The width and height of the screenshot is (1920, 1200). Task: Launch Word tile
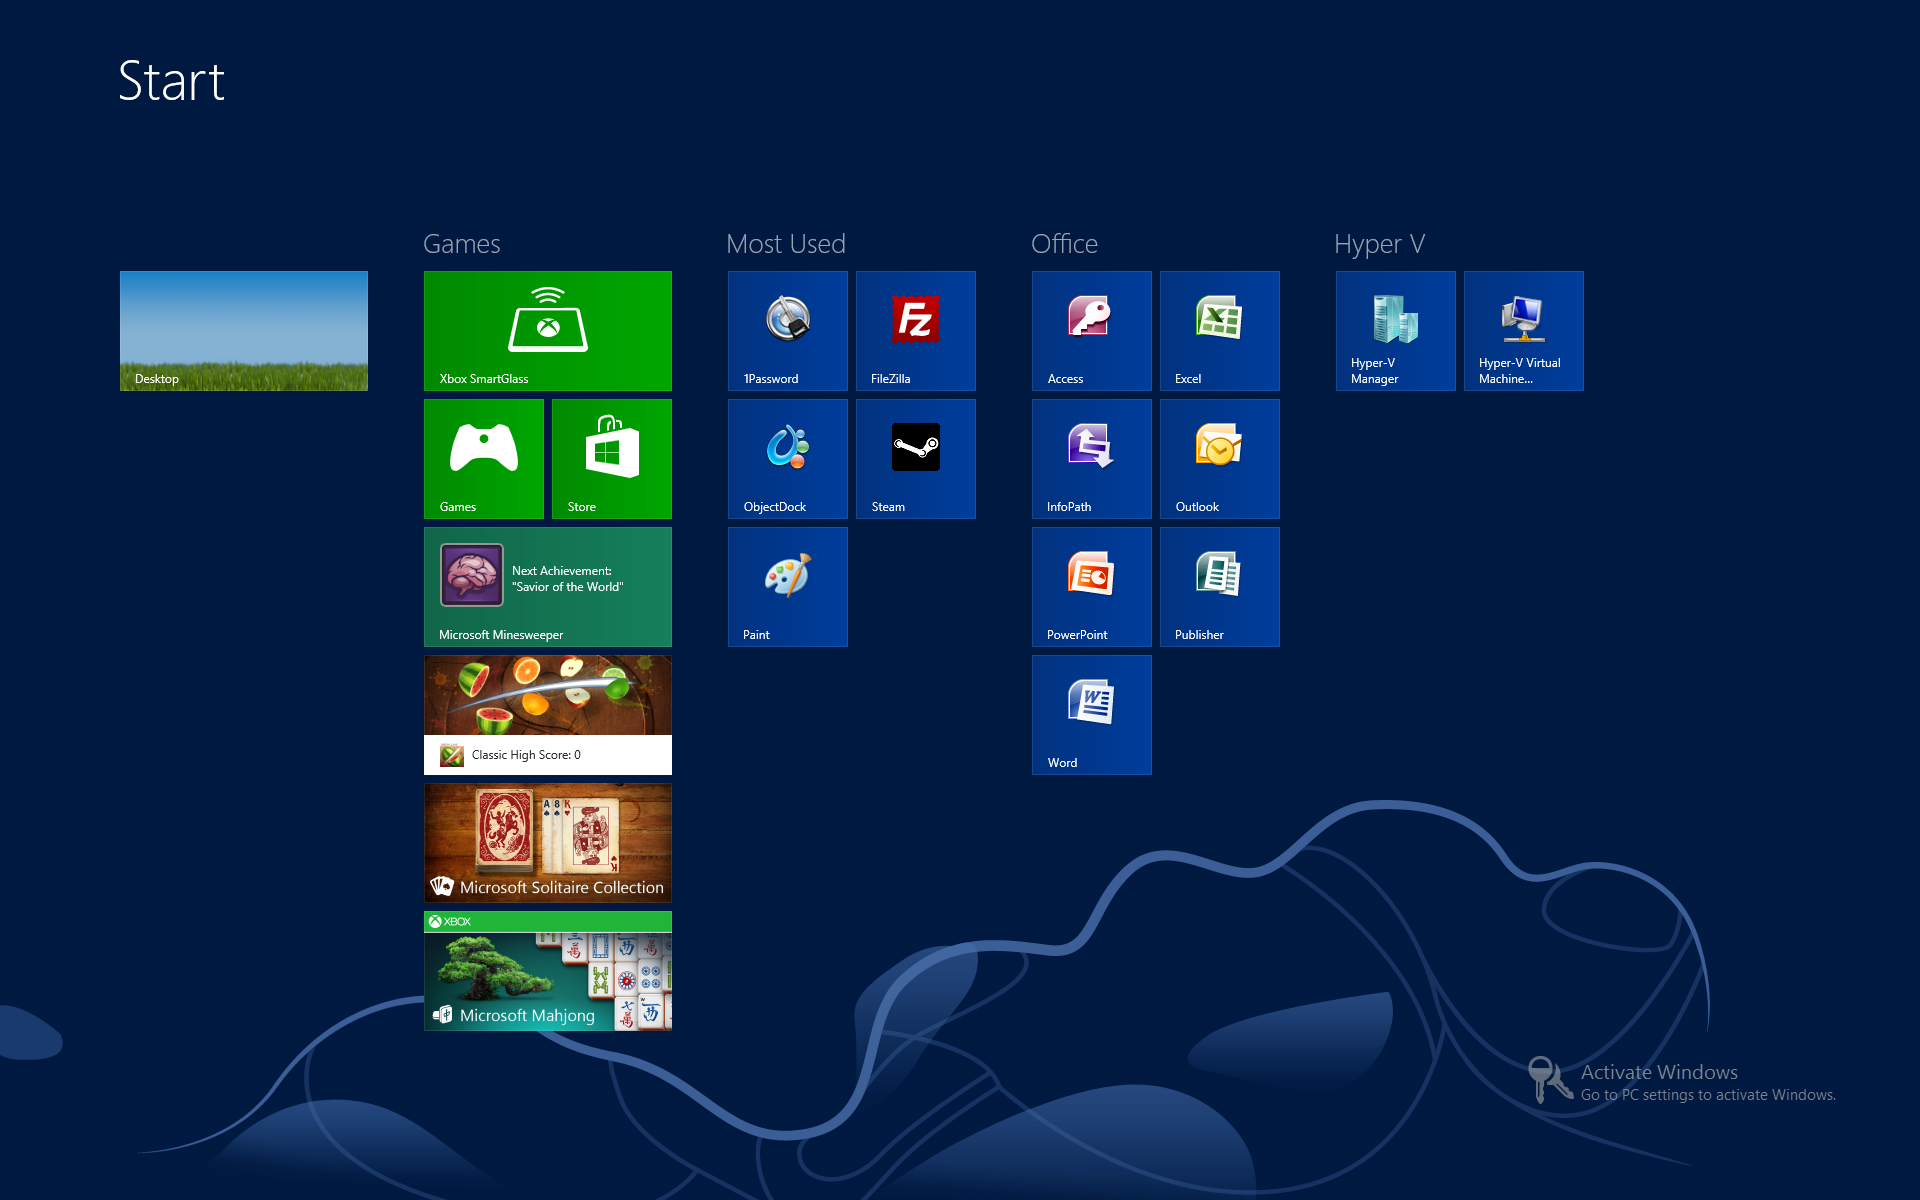click(1092, 715)
